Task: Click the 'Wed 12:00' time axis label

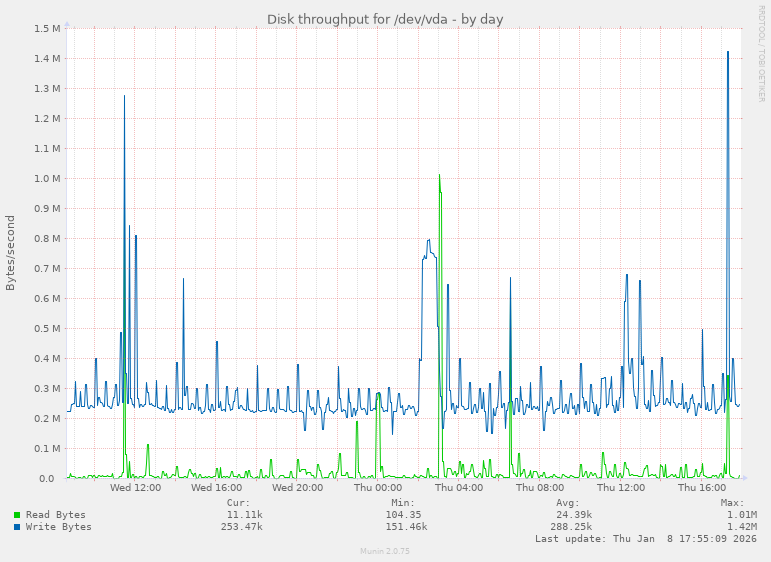Action: 135,488
